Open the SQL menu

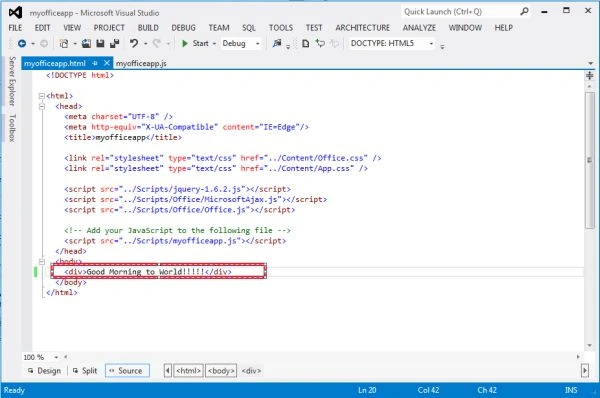point(249,28)
